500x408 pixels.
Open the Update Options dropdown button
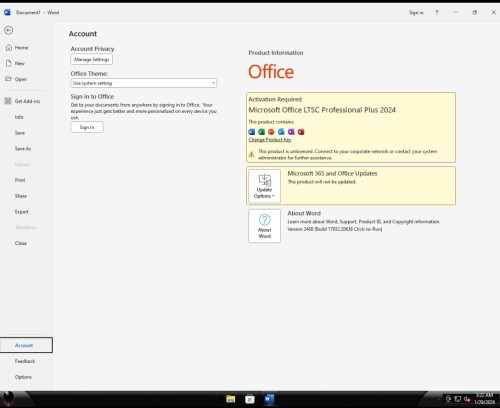click(x=264, y=186)
